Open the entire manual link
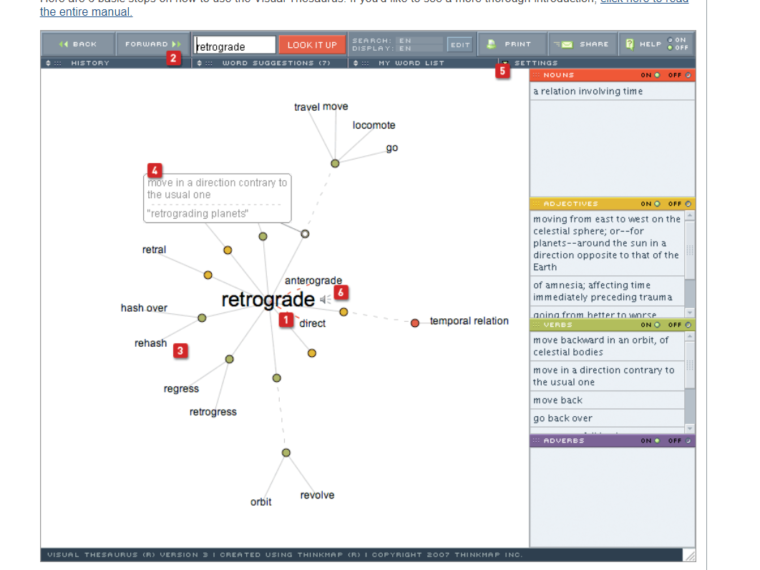The height and width of the screenshot is (570, 760). tap(86, 12)
